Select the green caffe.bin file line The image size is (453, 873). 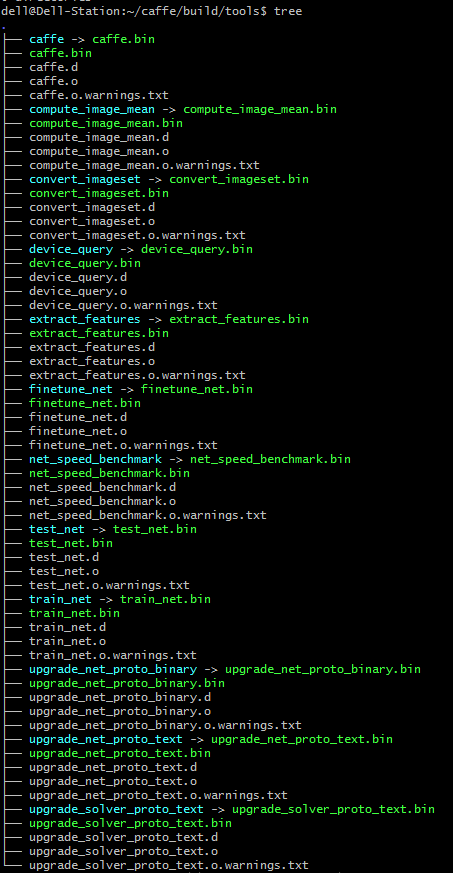[x=61, y=53]
